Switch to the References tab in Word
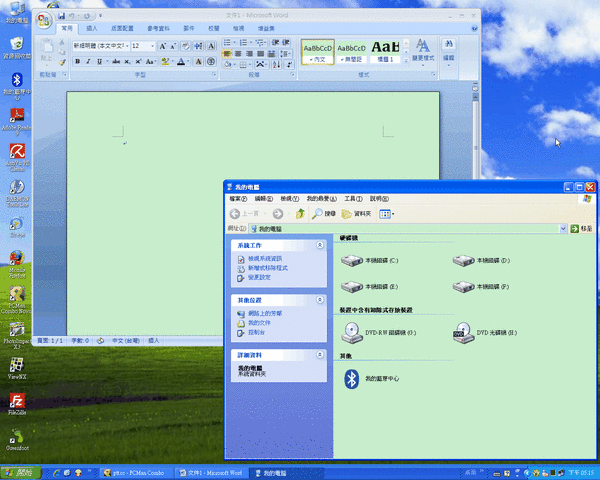The height and width of the screenshot is (480, 600). [x=158, y=28]
